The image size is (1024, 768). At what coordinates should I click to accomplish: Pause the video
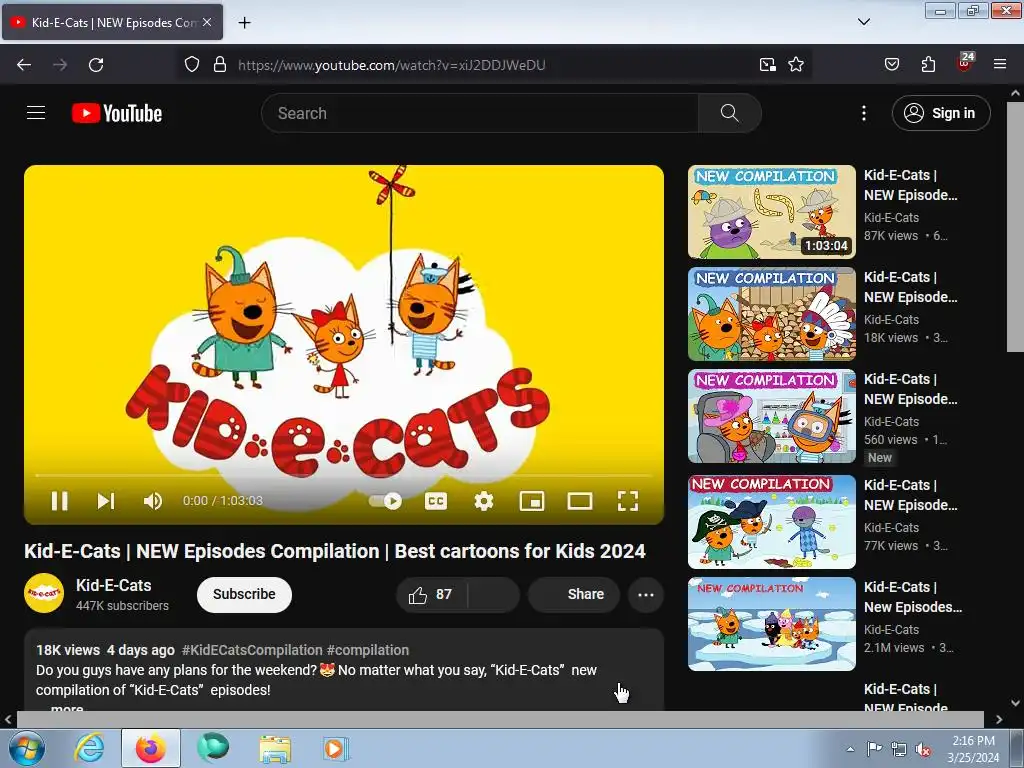pos(59,501)
